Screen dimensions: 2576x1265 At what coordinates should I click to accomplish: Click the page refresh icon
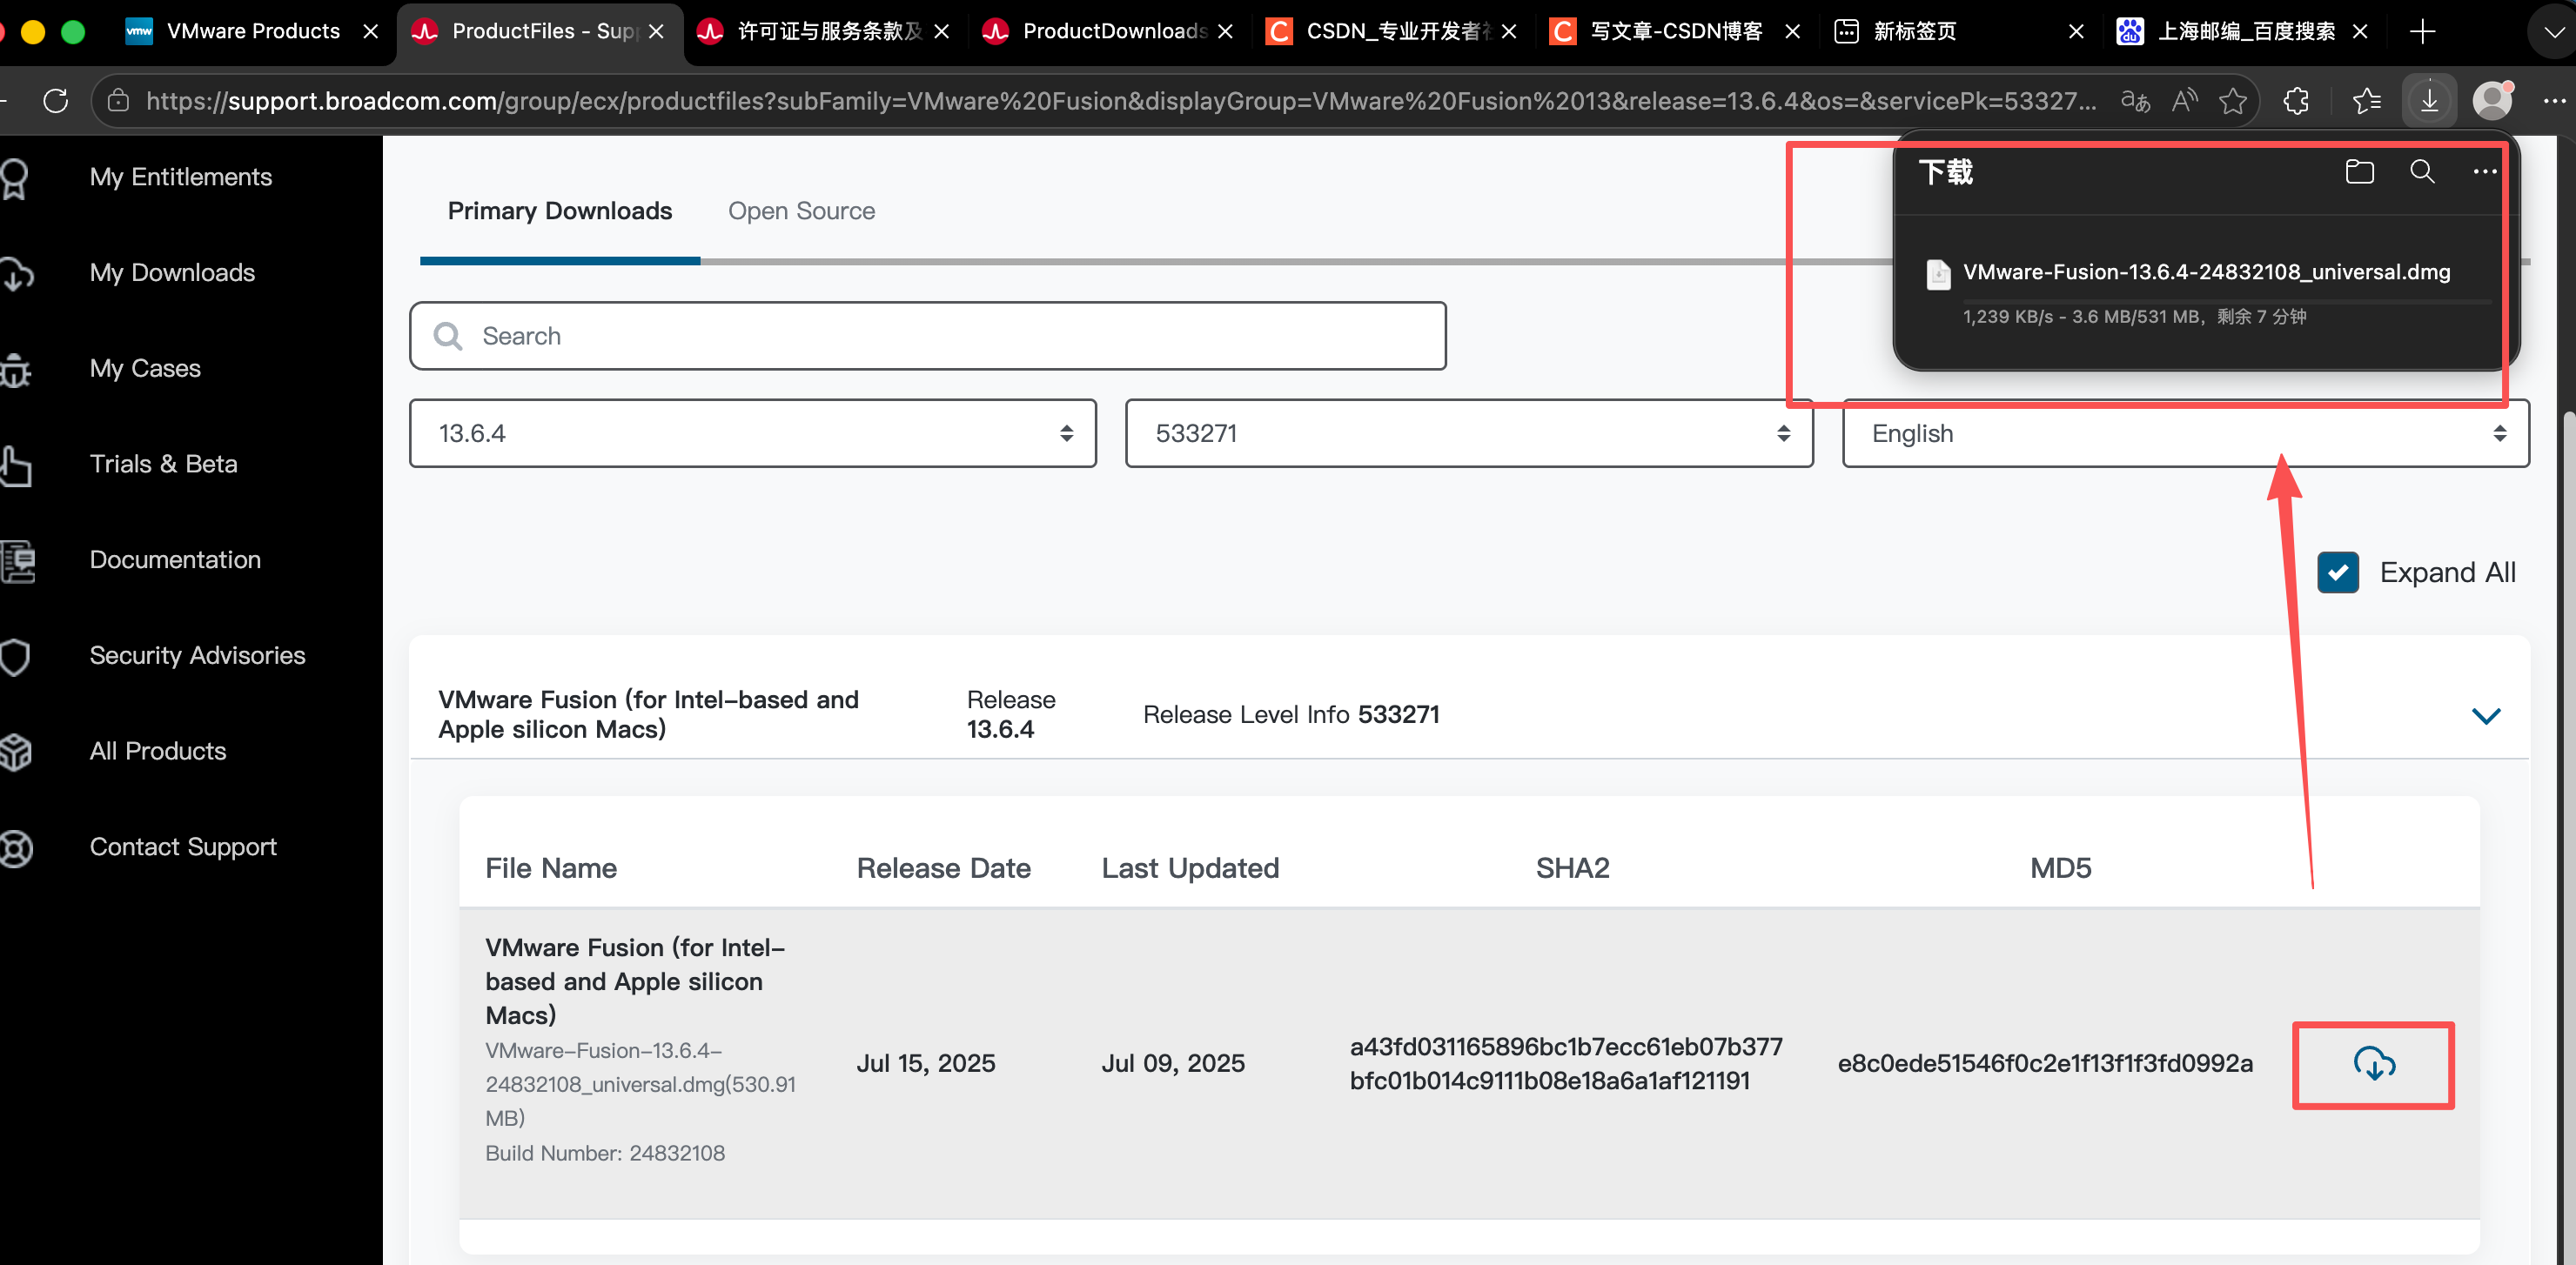click(x=56, y=100)
